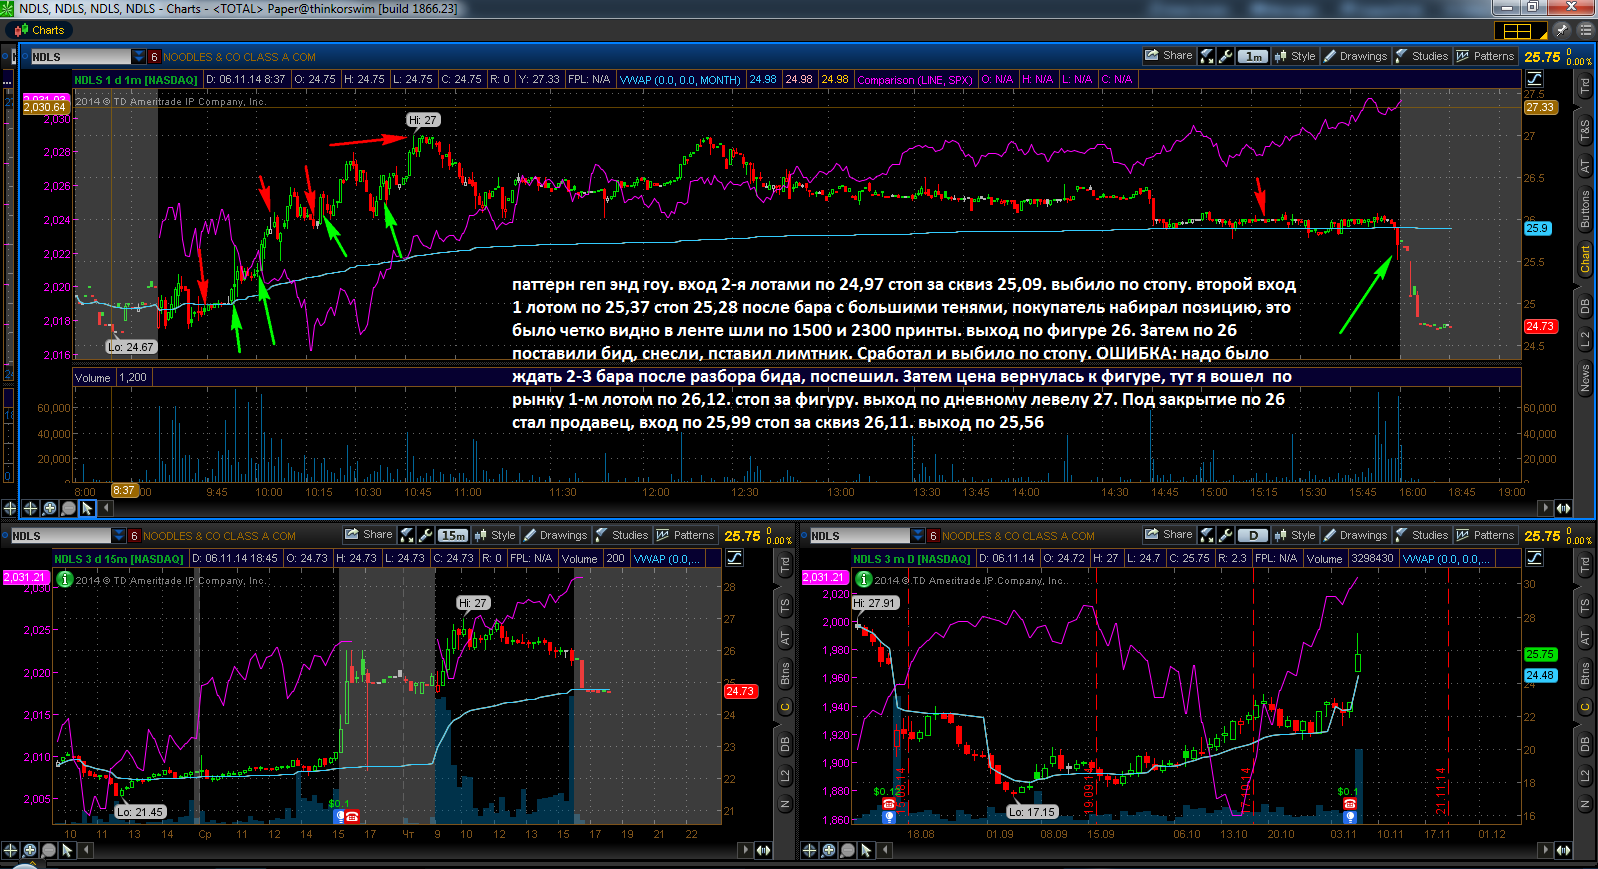
Task: Open the Charts tab
Action: coord(40,30)
